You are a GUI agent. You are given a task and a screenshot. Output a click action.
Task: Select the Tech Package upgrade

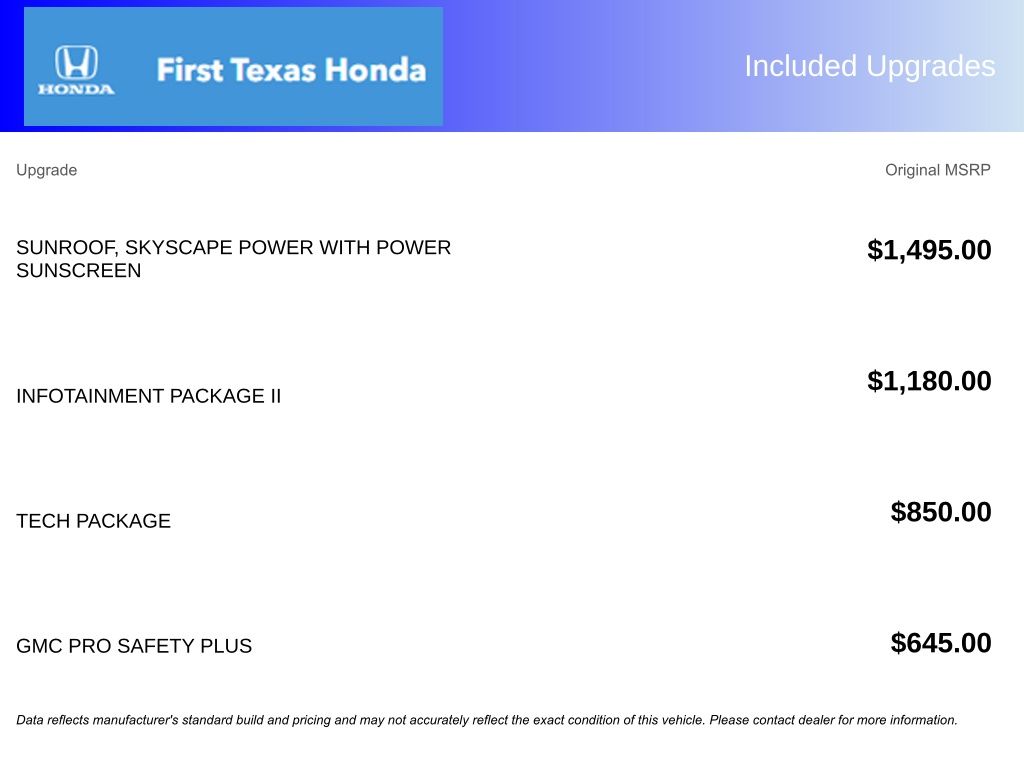(x=93, y=521)
